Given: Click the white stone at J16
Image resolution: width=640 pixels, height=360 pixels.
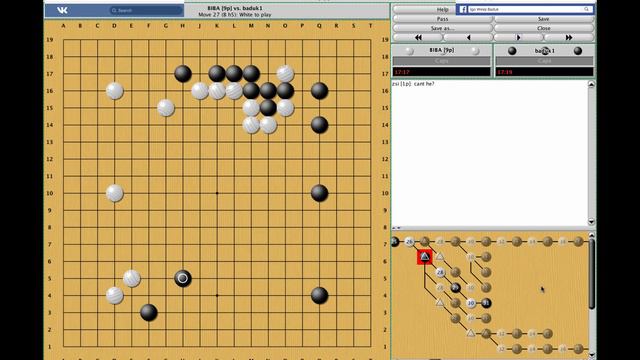Looking at the screenshot, I should 200,91.
